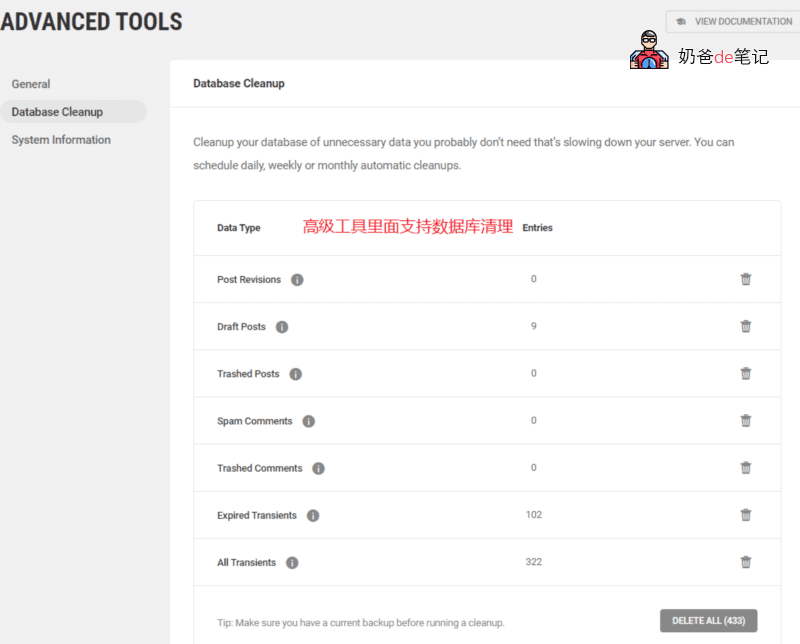The image size is (800, 644).
Task: Select Database Cleanup in sidebar
Action: [x=57, y=112]
